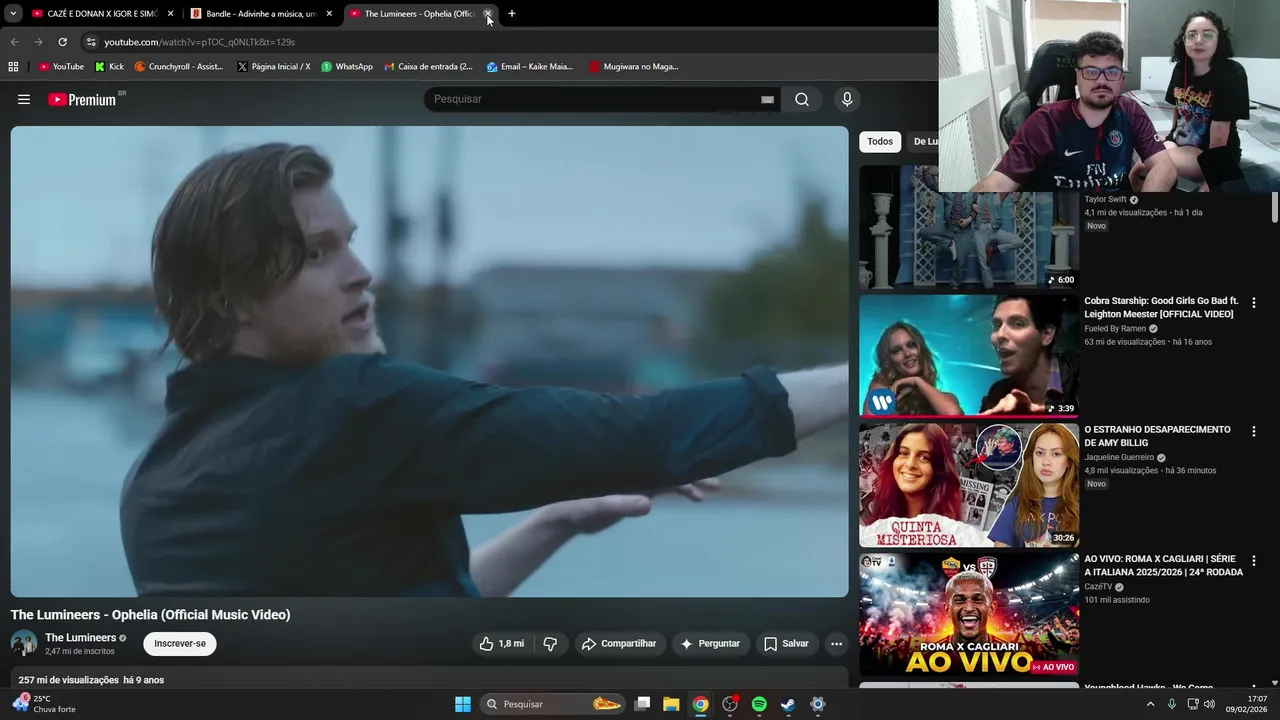
Task: Open more actions for the video
Action: (x=836, y=644)
